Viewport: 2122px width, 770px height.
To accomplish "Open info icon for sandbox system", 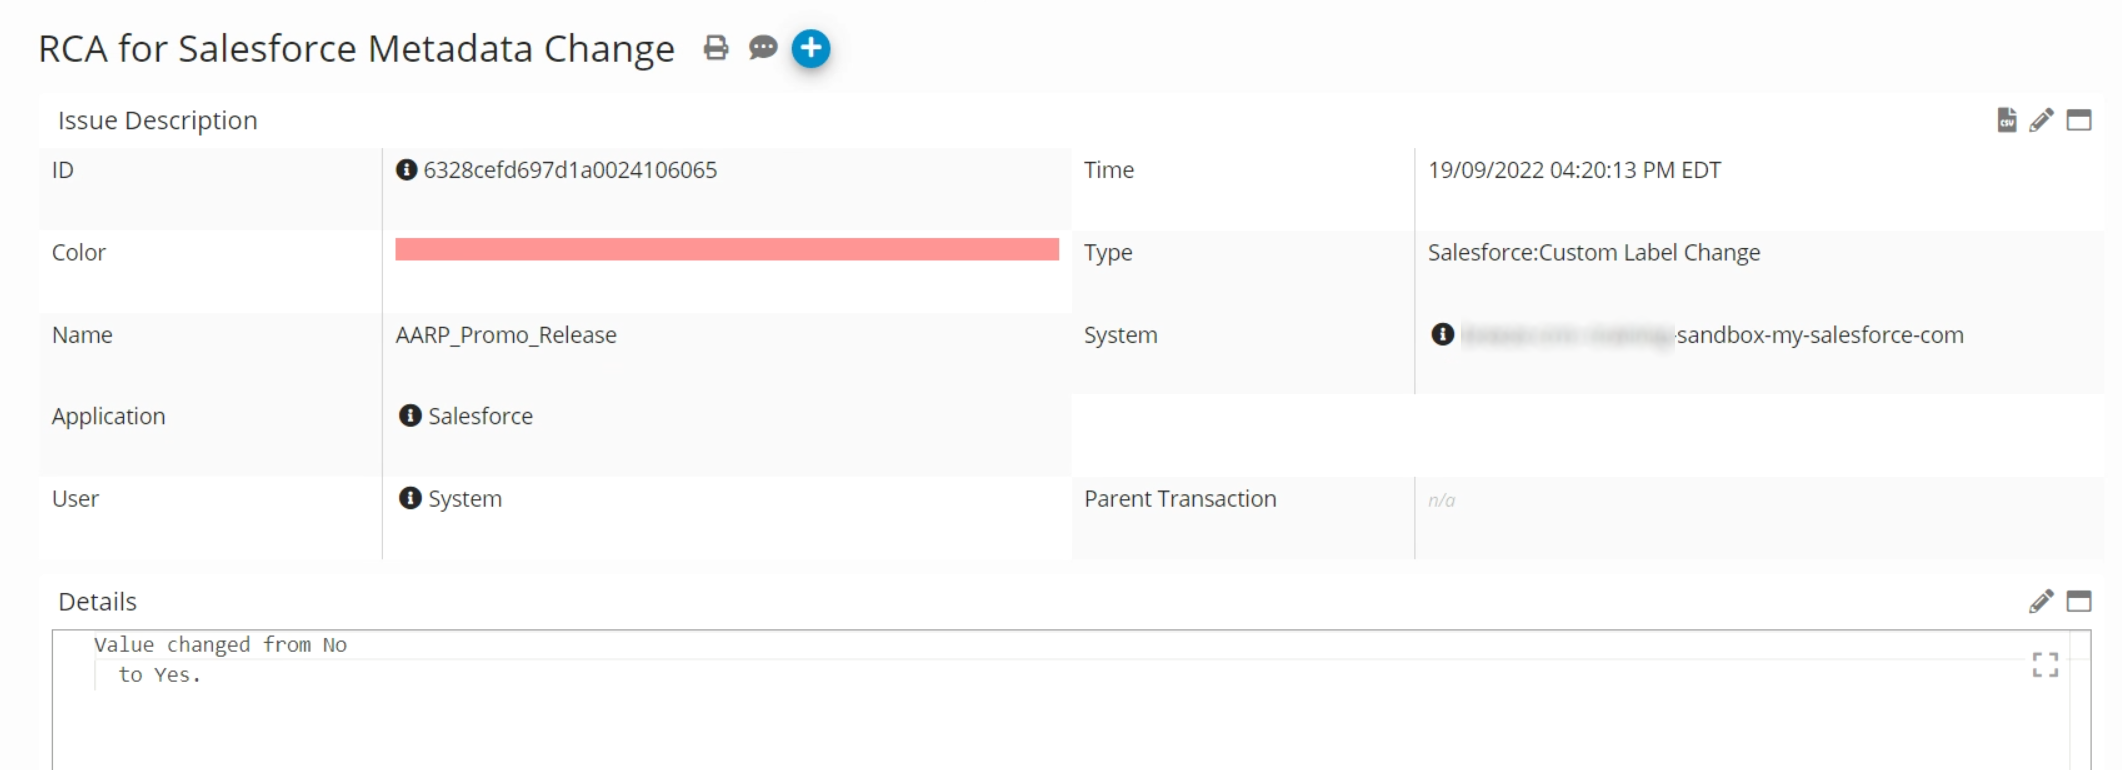I will click(1442, 334).
